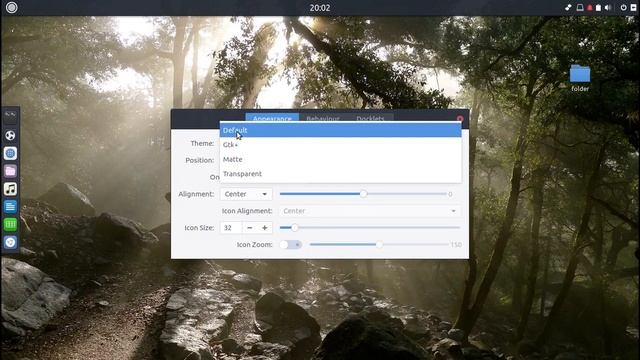Image resolution: width=640 pixels, height=360 pixels.
Task: Switch to the Behaviour tab
Action: point(323,118)
